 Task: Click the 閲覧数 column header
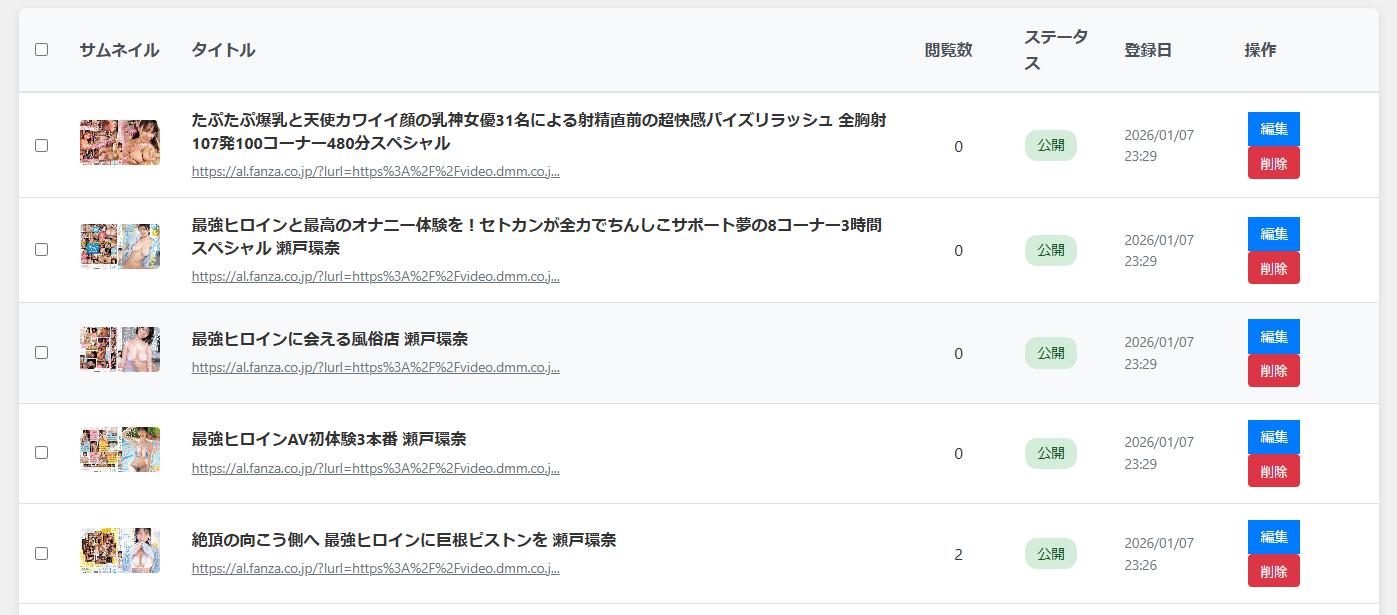click(x=948, y=50)
